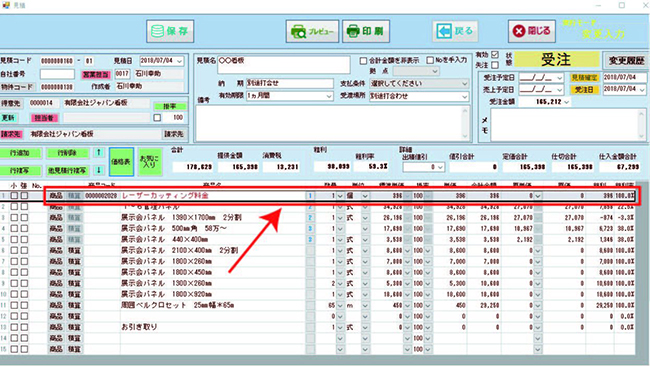
Task: Open the 有効期限 dropdown showing 1ヵ月間
Action: 329,96
